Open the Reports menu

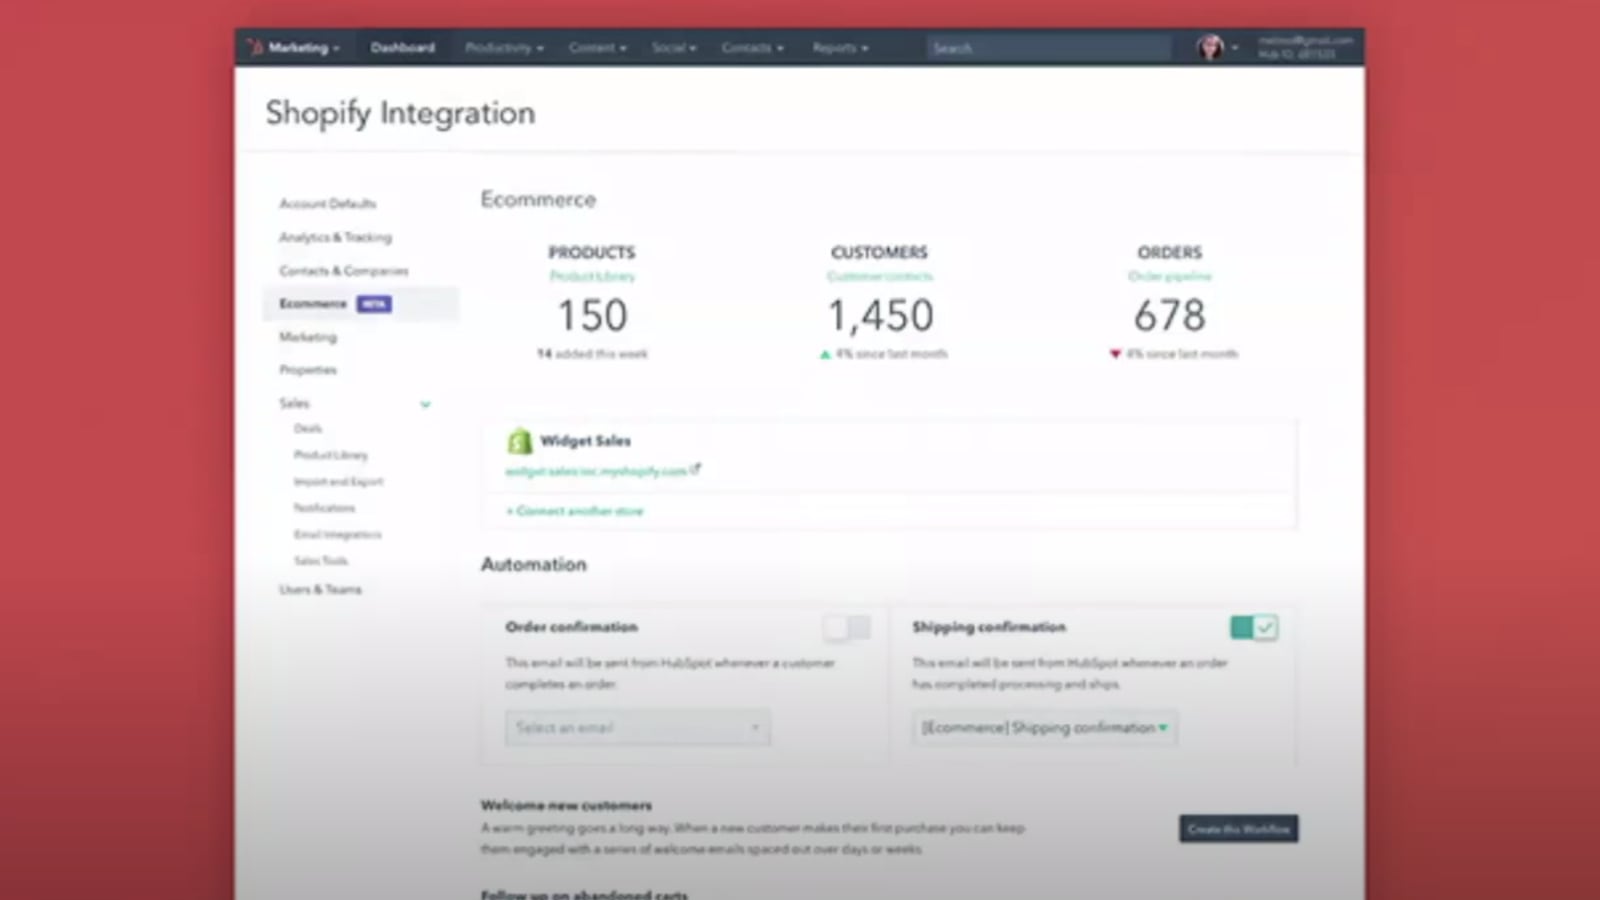point(840,48)
